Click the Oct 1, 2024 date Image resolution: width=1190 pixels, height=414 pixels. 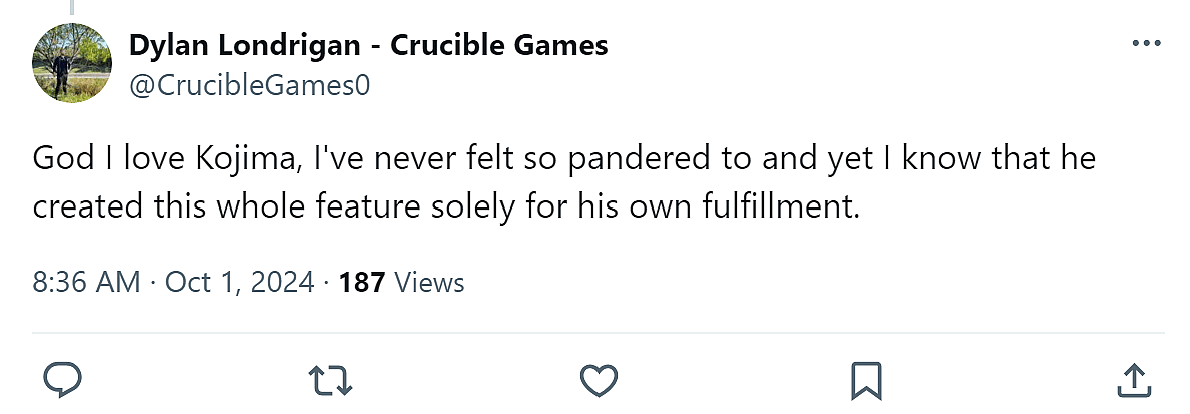coord(240,283)
